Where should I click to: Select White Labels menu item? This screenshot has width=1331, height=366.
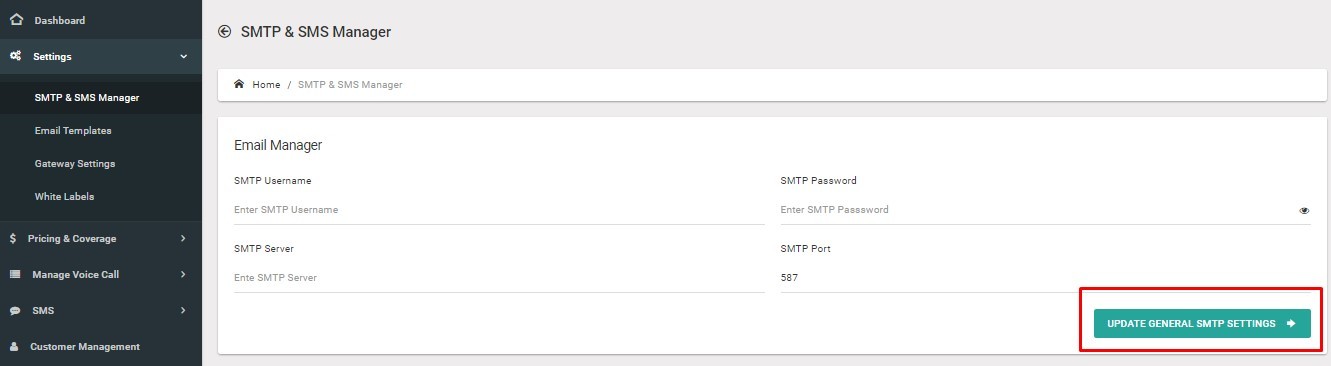[64, 196]
